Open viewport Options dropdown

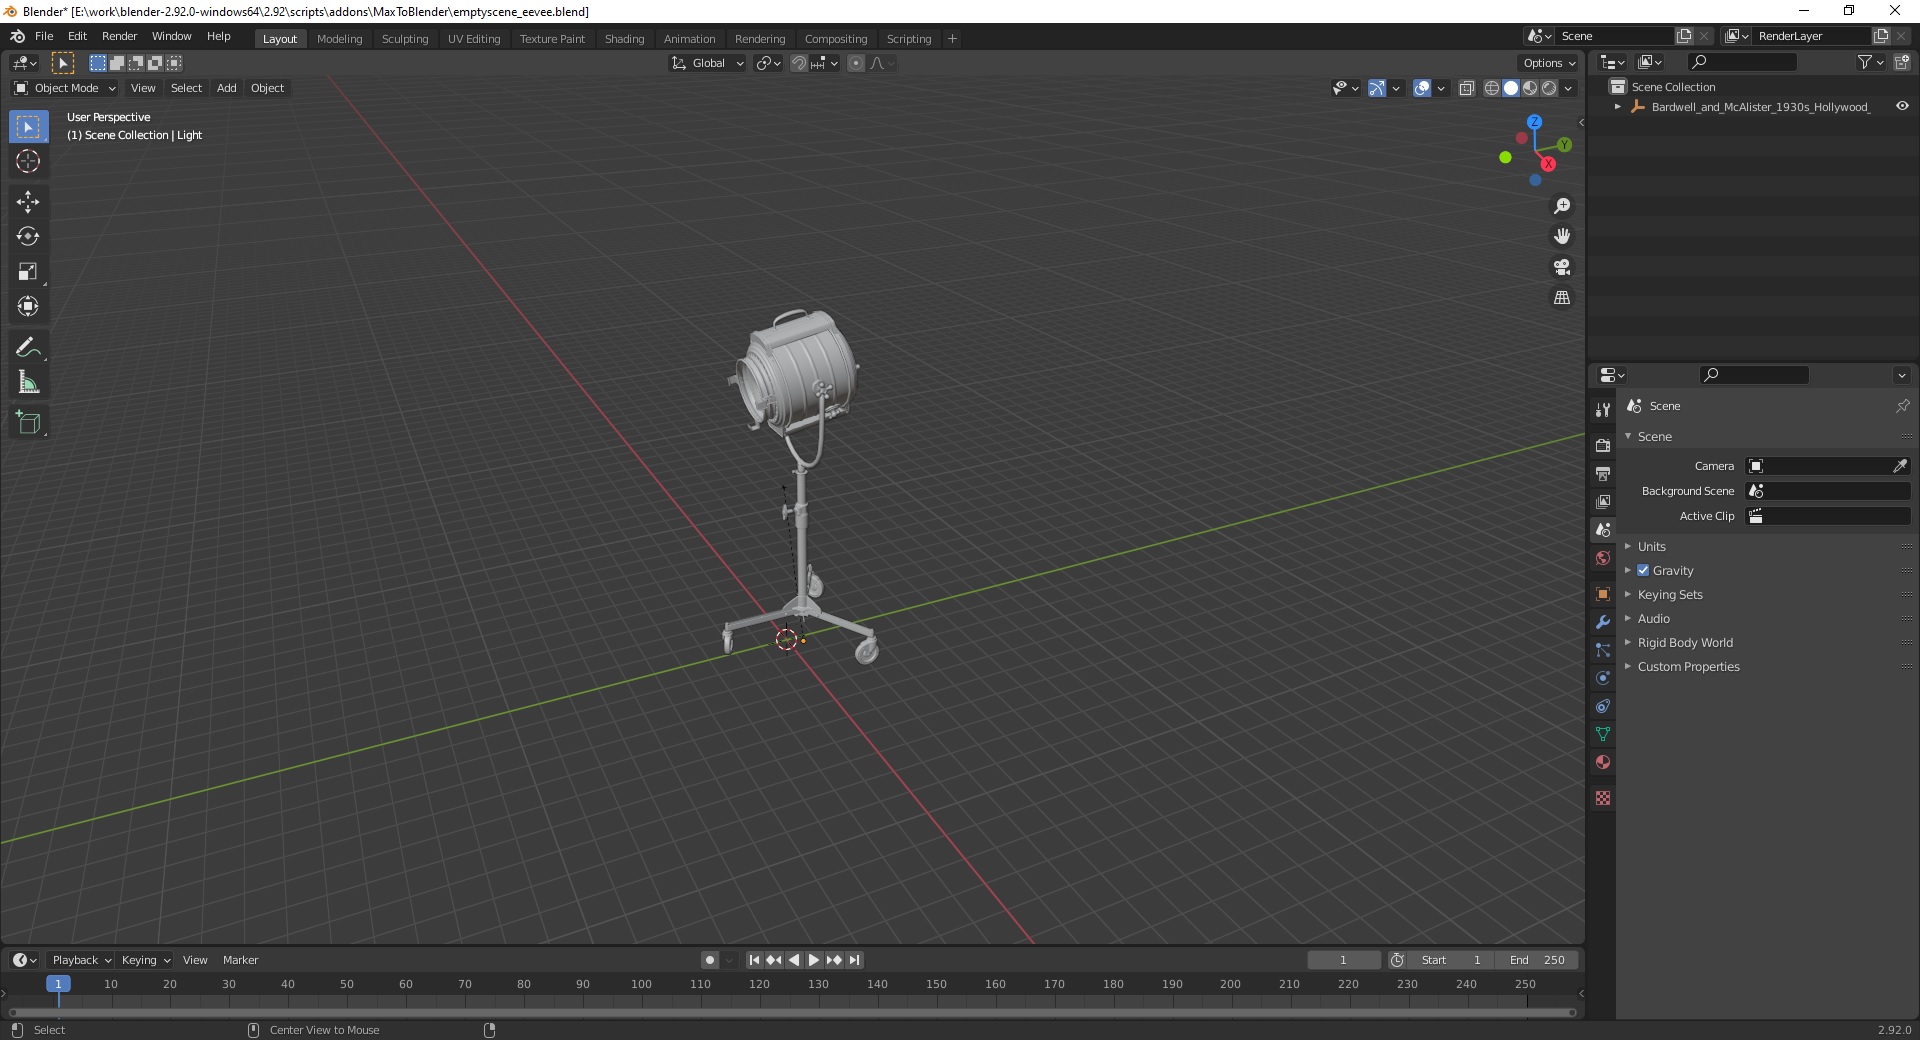click(1549, 63)
